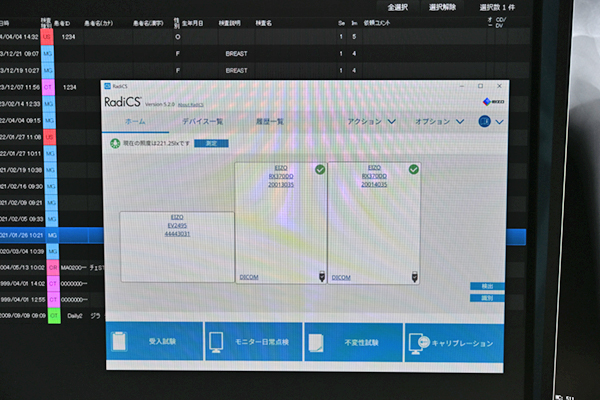
Task: Click the 受入試験 clipboard icon
Action: (119, 342)
